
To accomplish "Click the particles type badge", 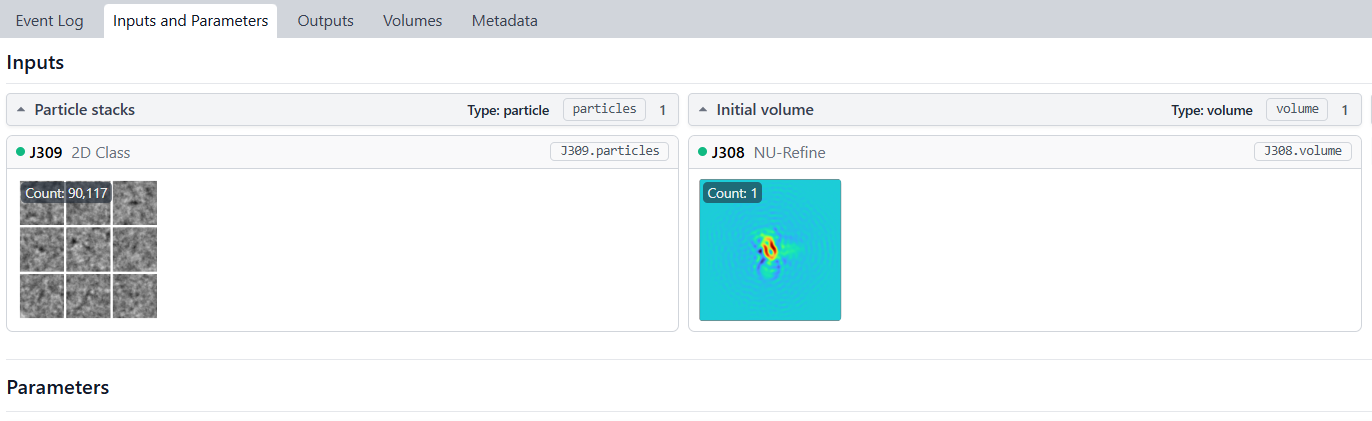I will pos(604,109).
